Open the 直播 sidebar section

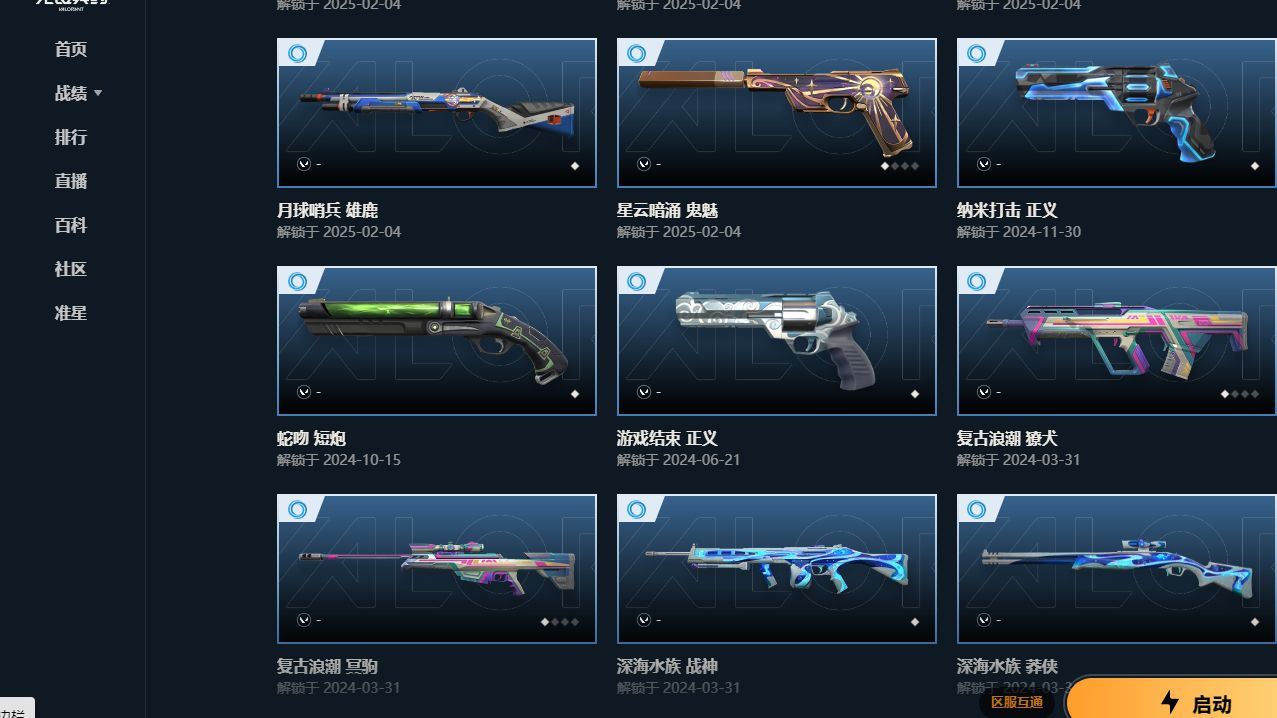pyautogui.click(x=71, y=181)
